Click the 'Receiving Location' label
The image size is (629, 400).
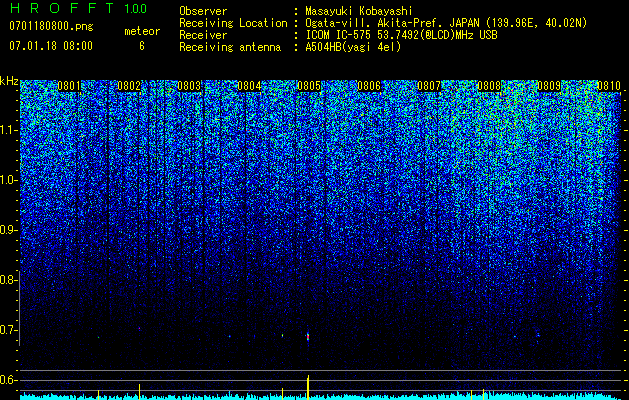click(233, 23)
